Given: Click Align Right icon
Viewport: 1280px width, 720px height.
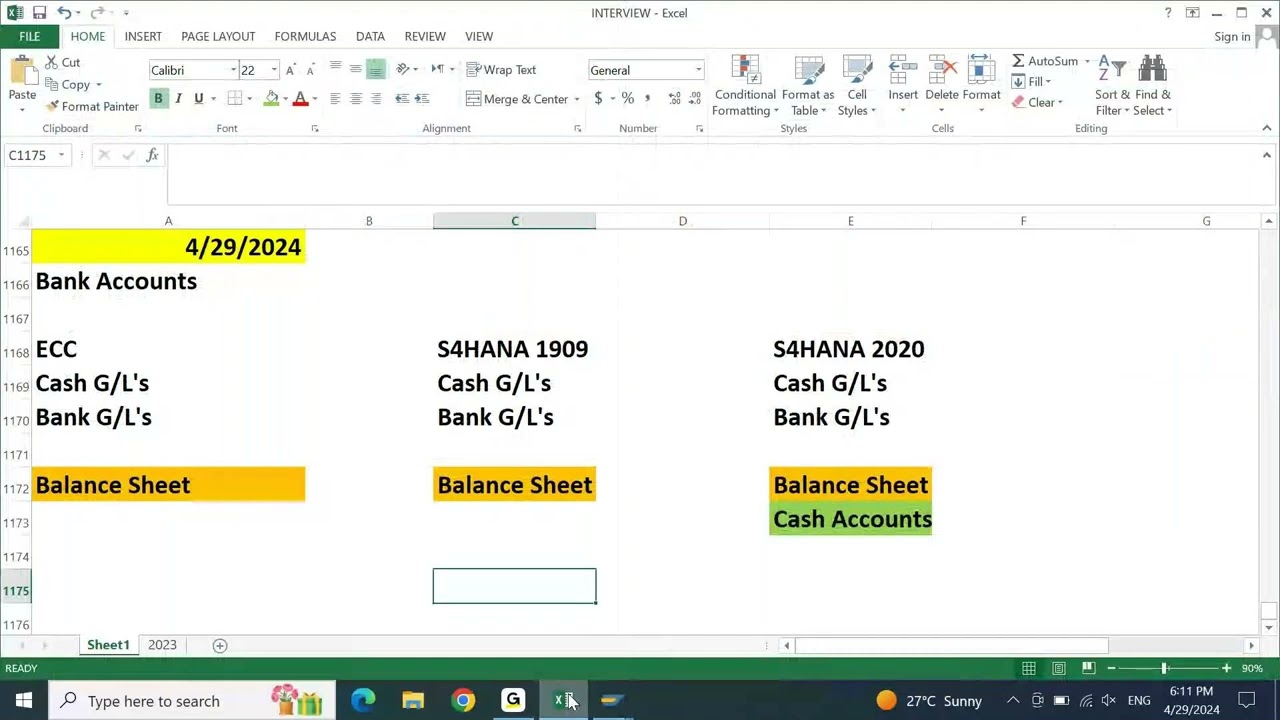Looking at the screenshot, I should coord(375,98).
